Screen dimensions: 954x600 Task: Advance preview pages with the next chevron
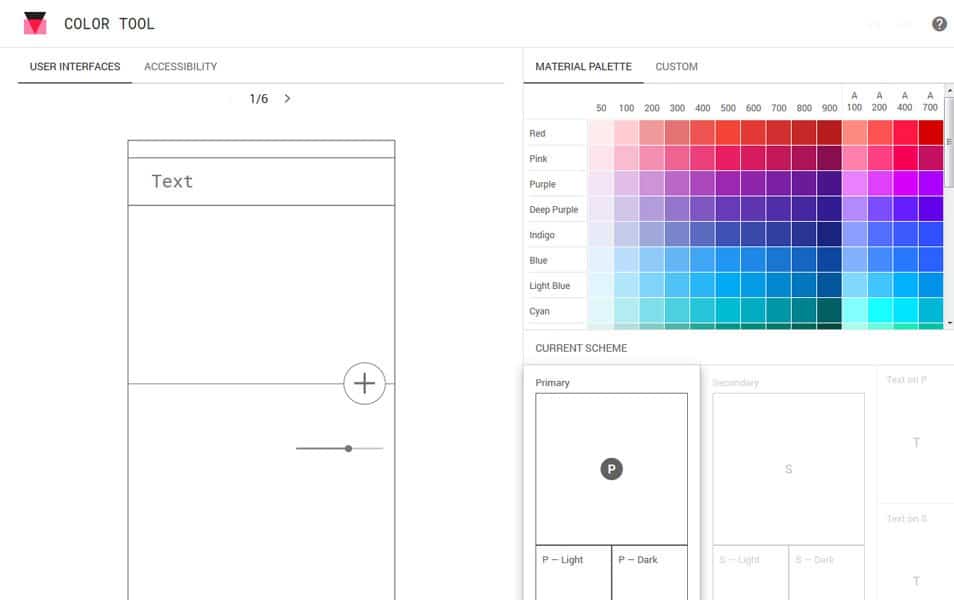point(287,98)
